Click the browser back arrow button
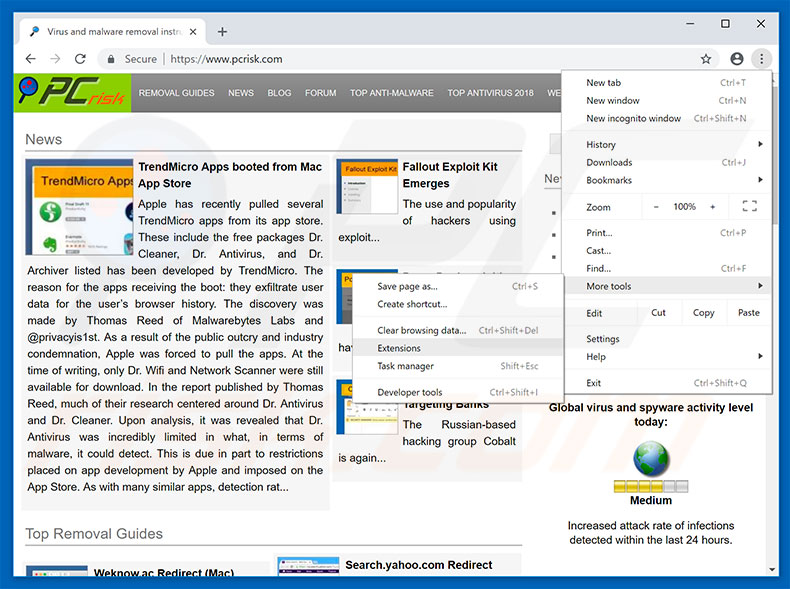 [x=31, y=59]
